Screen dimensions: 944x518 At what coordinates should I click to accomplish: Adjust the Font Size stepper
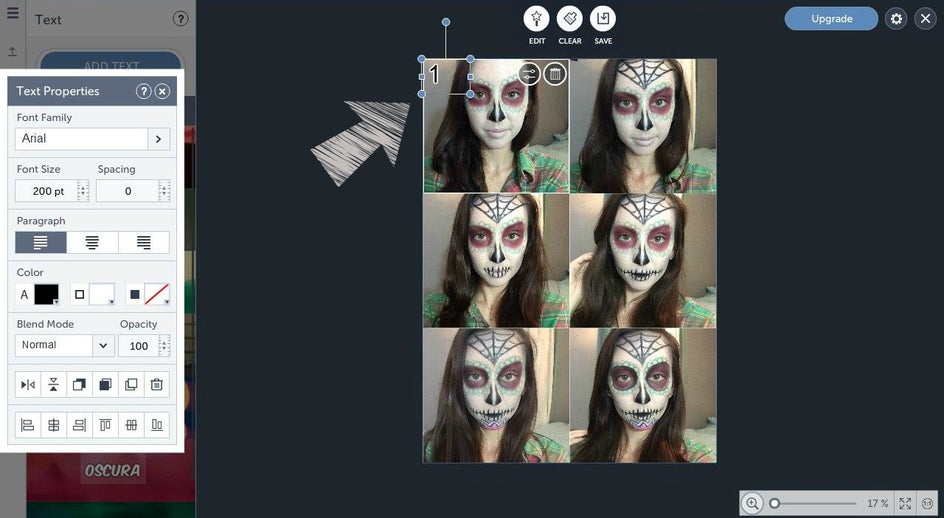tap(83, 191)
